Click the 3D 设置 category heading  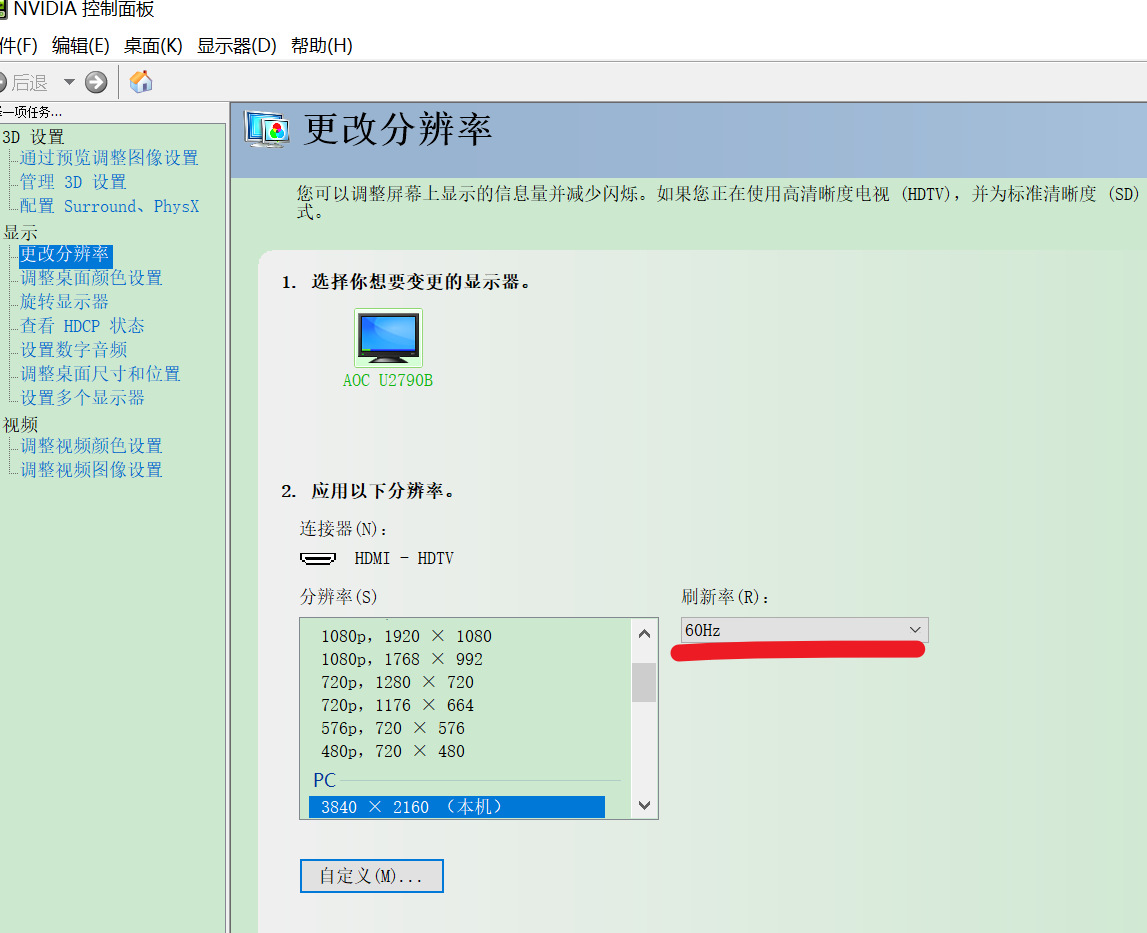tap(33, 137)
